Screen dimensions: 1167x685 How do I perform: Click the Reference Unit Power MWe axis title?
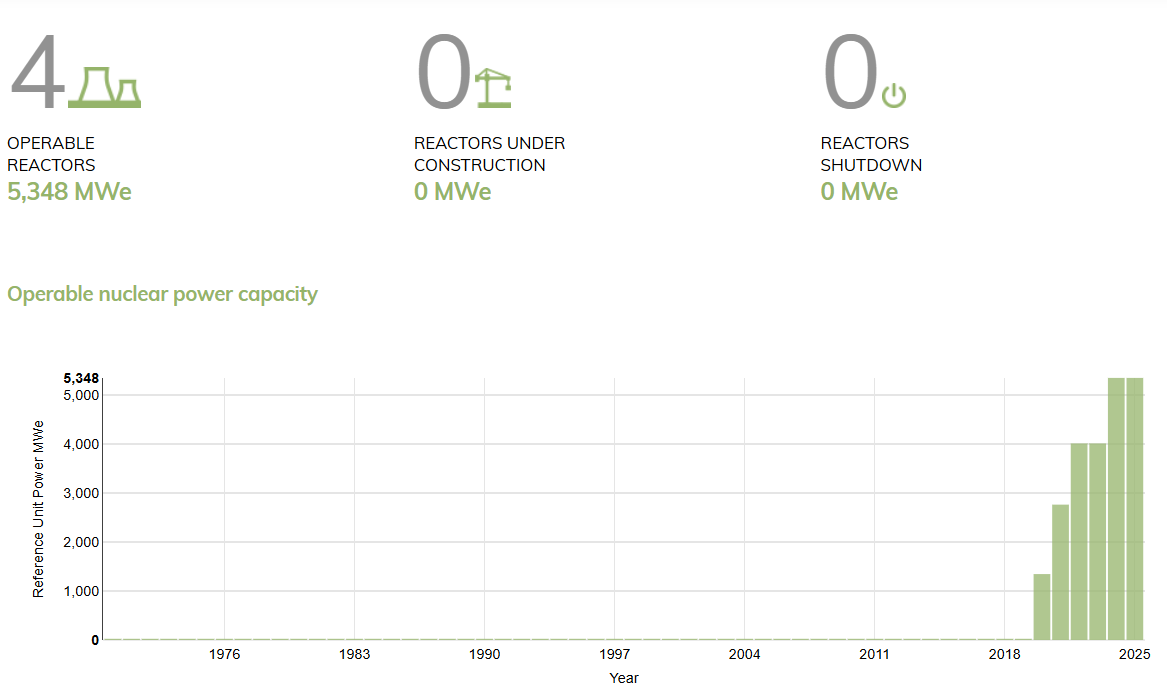click(38, 509)
